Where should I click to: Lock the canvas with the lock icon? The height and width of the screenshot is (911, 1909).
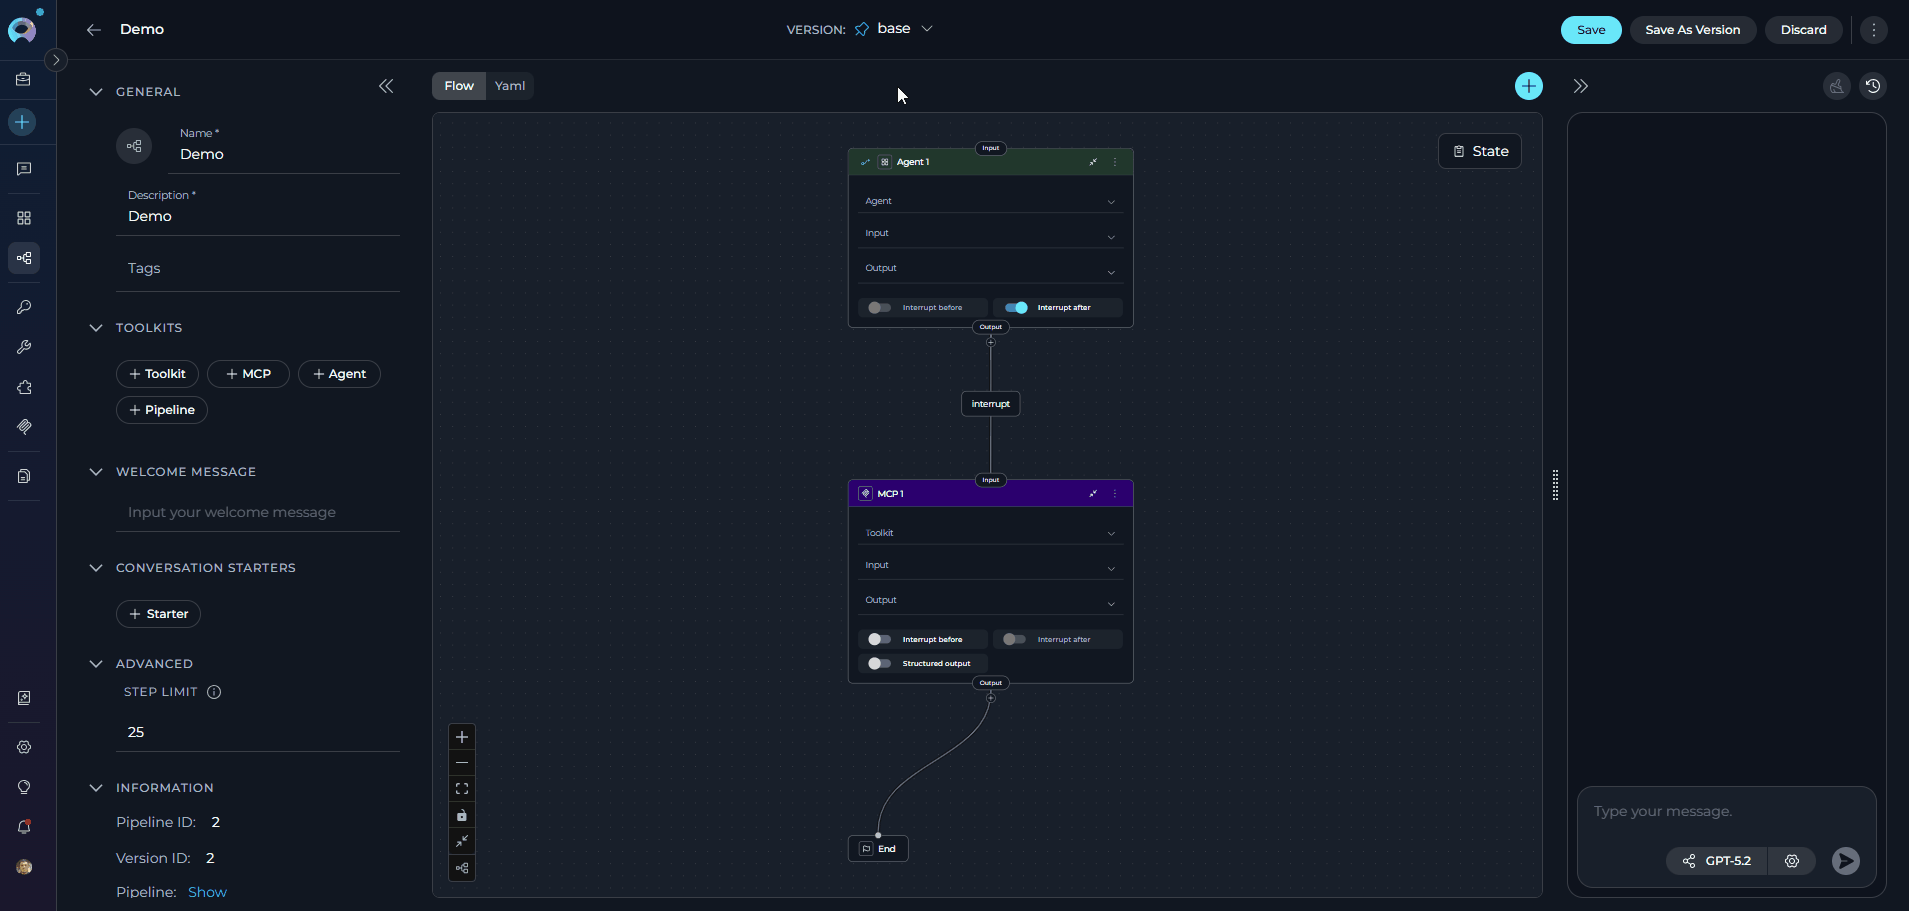(461, 815)
